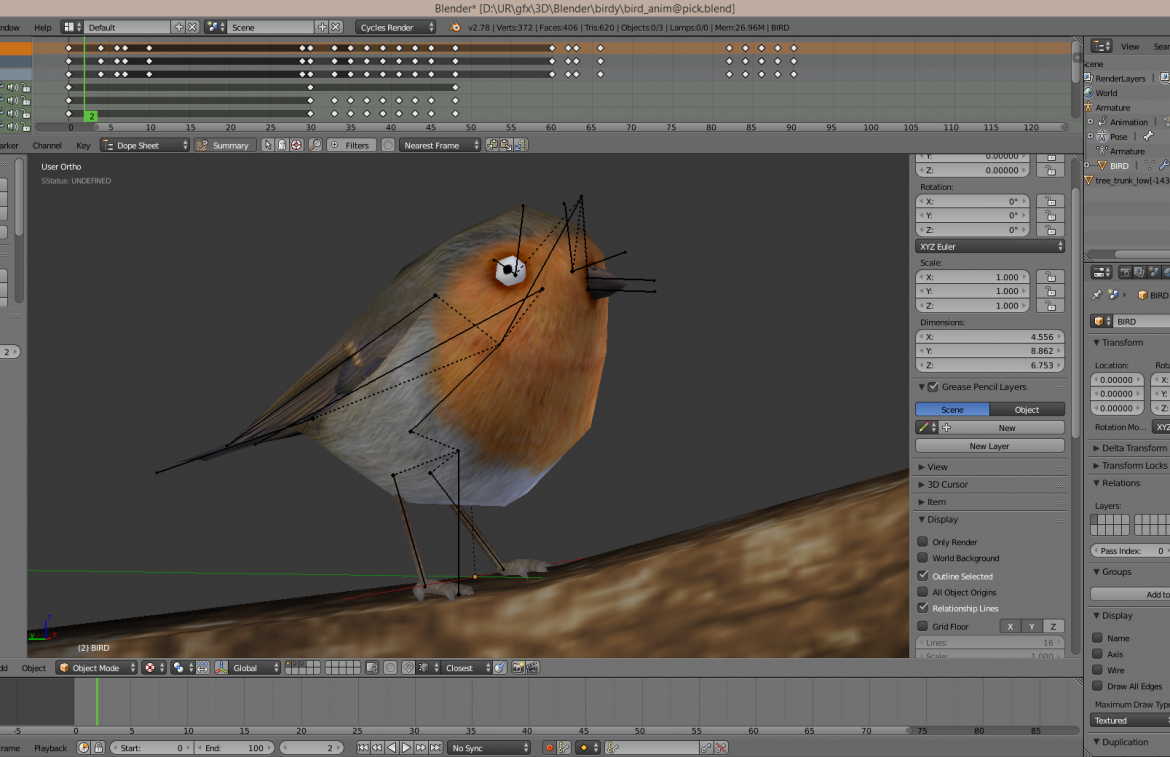
Task: Click the World globe icon in outliner
Action: point(1089,93)
